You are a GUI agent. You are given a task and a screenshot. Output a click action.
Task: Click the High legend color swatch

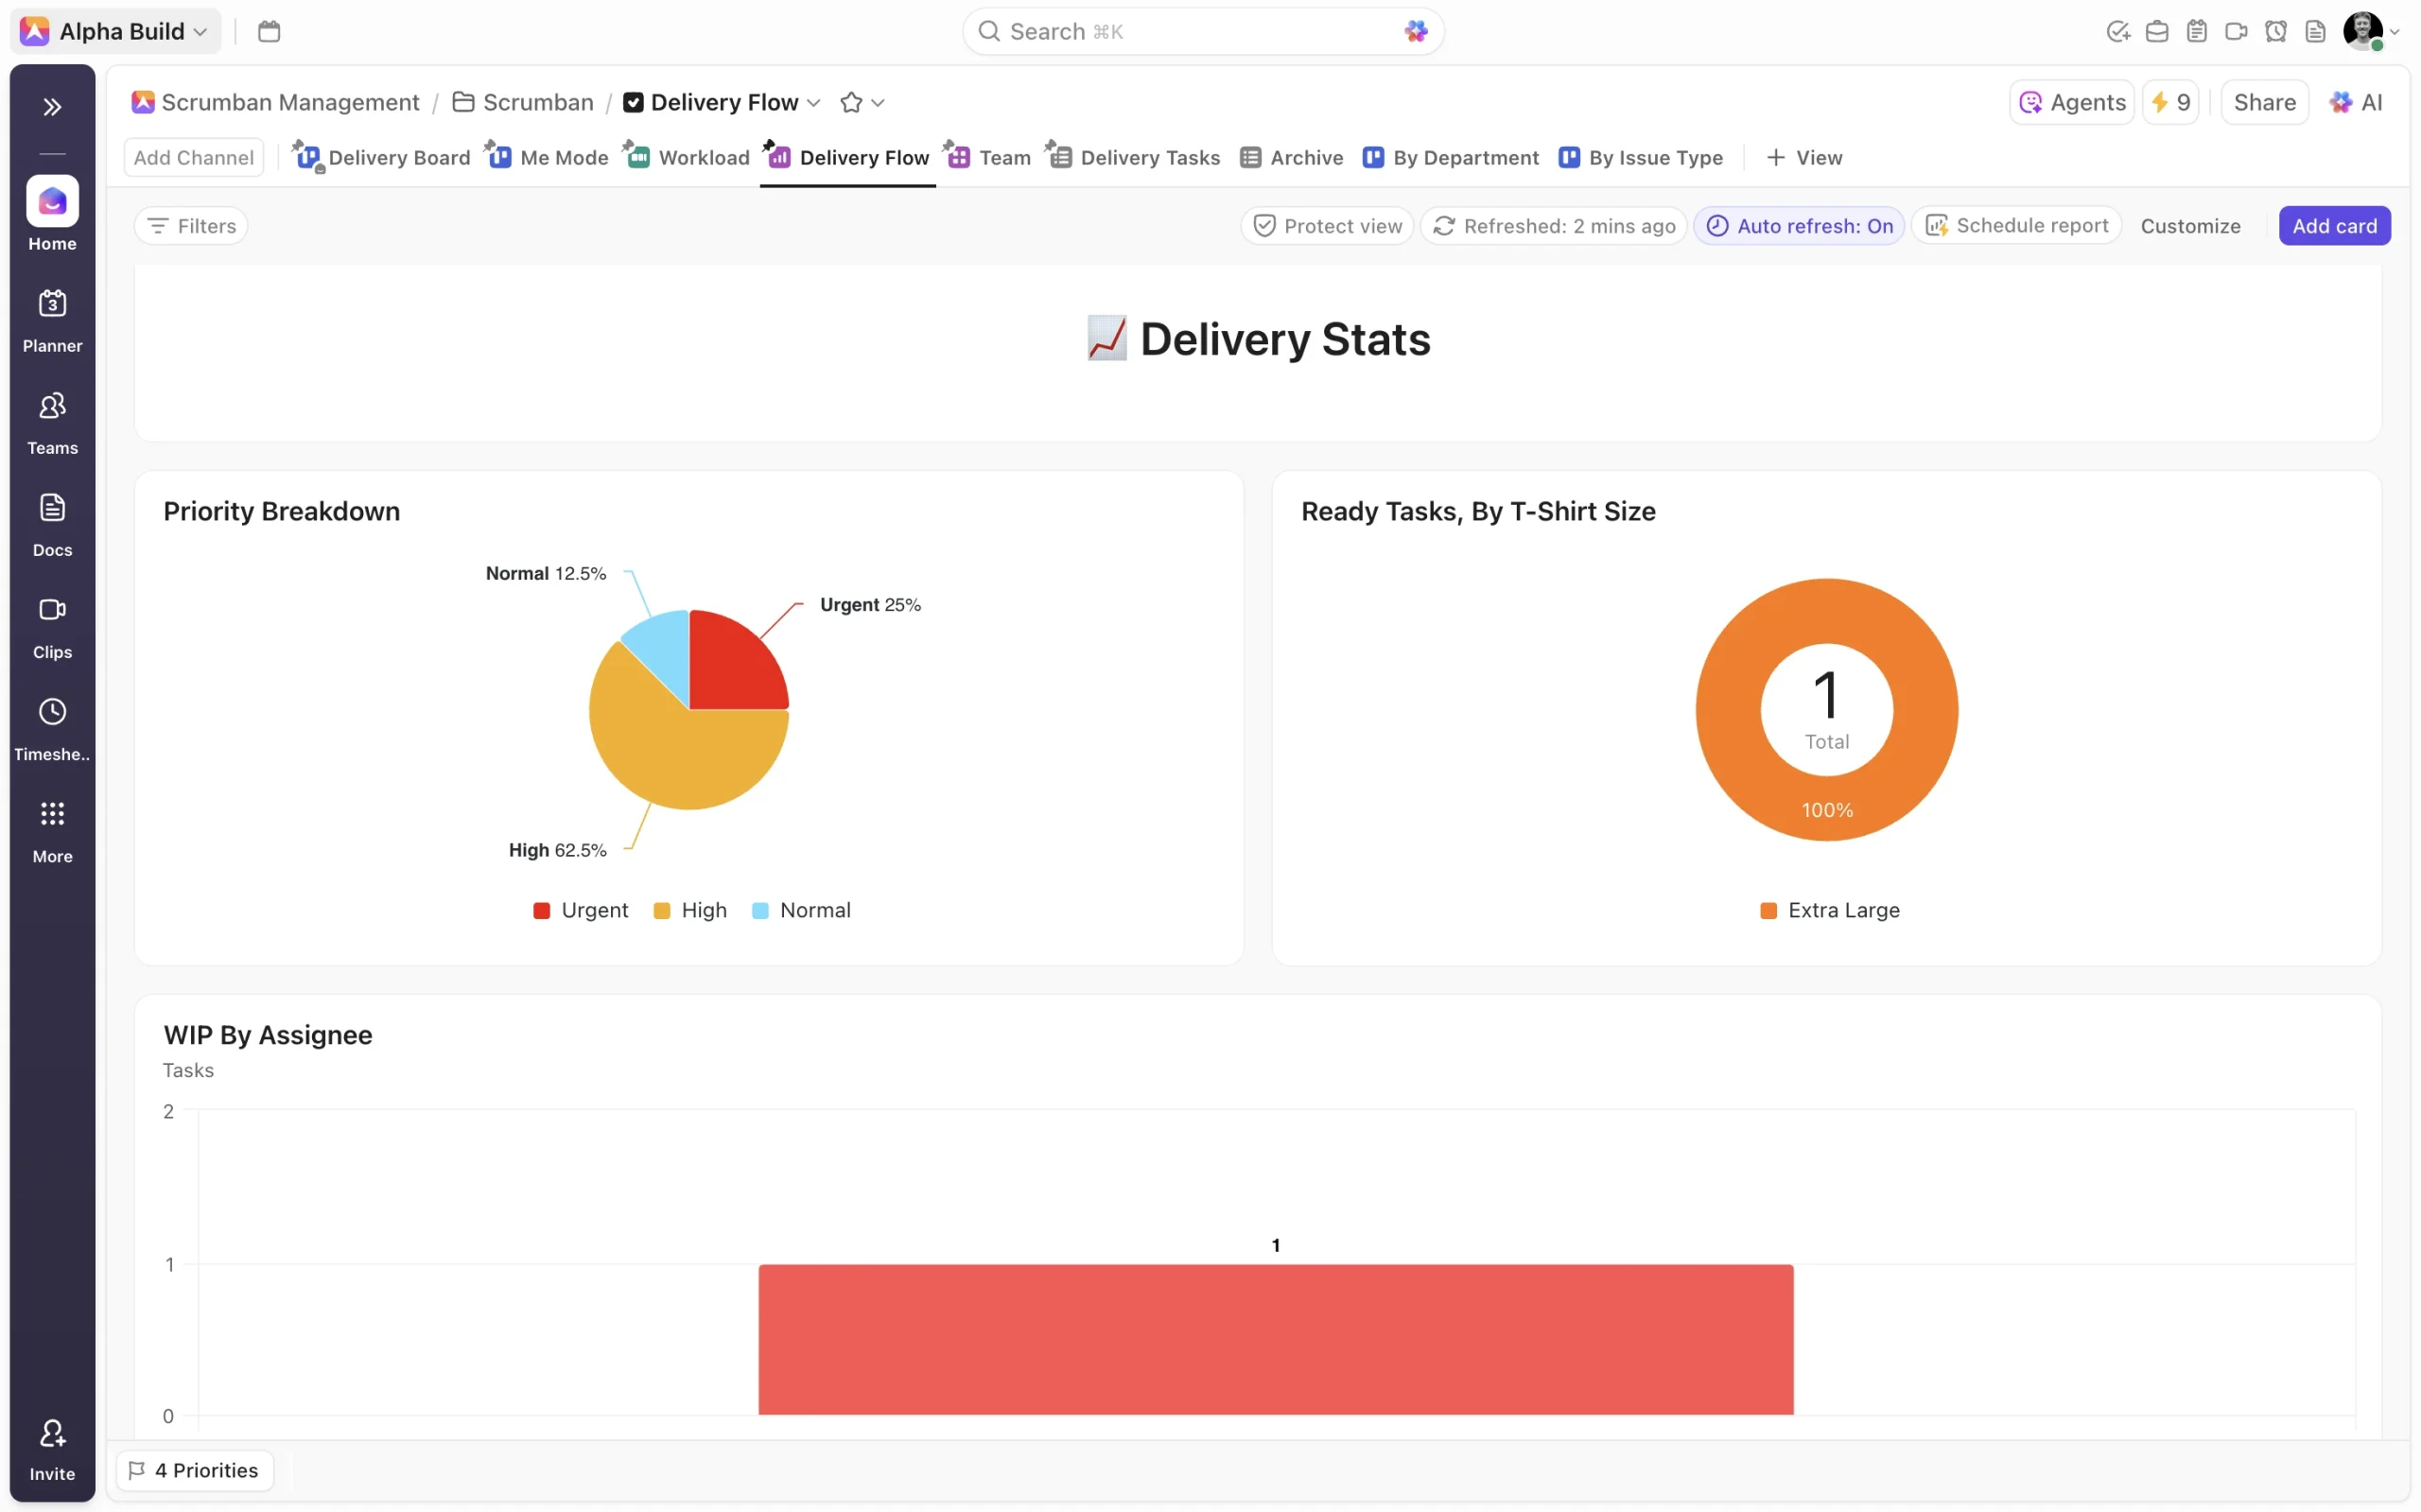pyautogui.click(x=661, y=910)
